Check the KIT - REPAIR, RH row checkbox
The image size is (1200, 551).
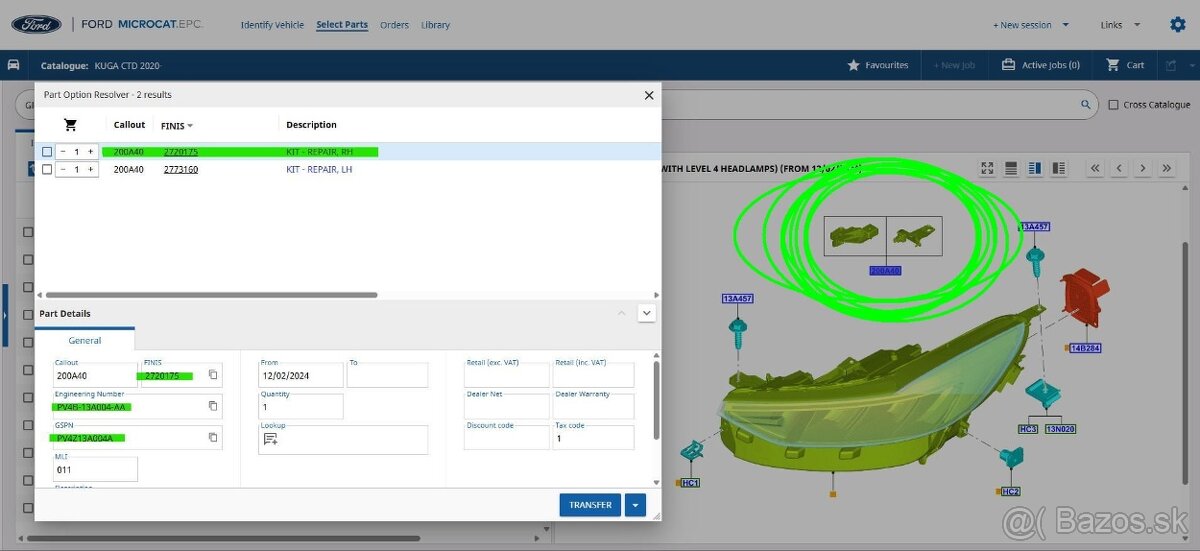click(x=47, y=152)
